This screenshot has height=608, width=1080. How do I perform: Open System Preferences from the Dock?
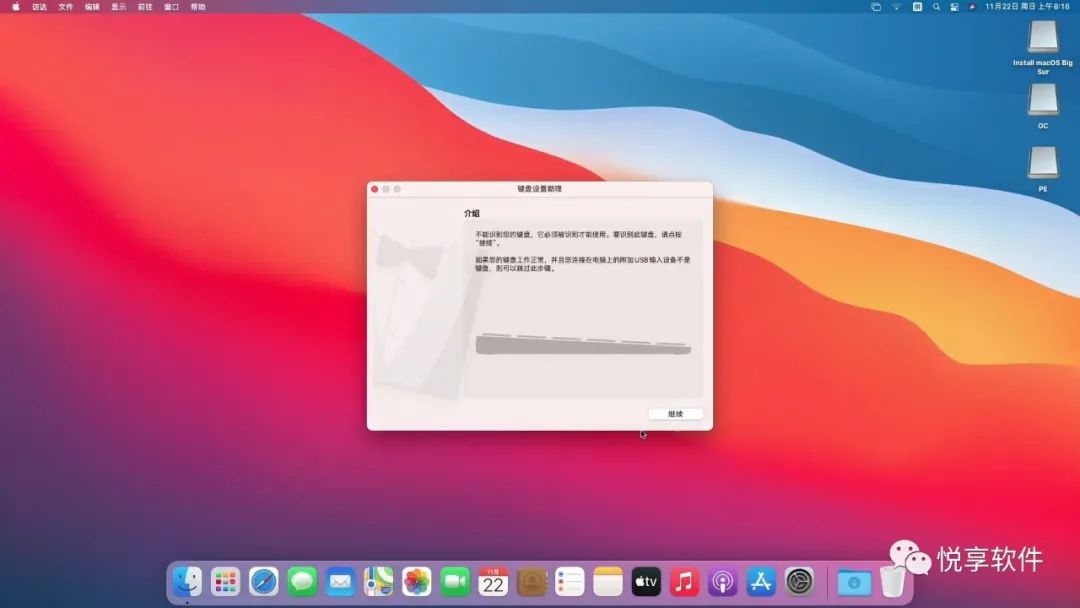[x=799, y=582]
